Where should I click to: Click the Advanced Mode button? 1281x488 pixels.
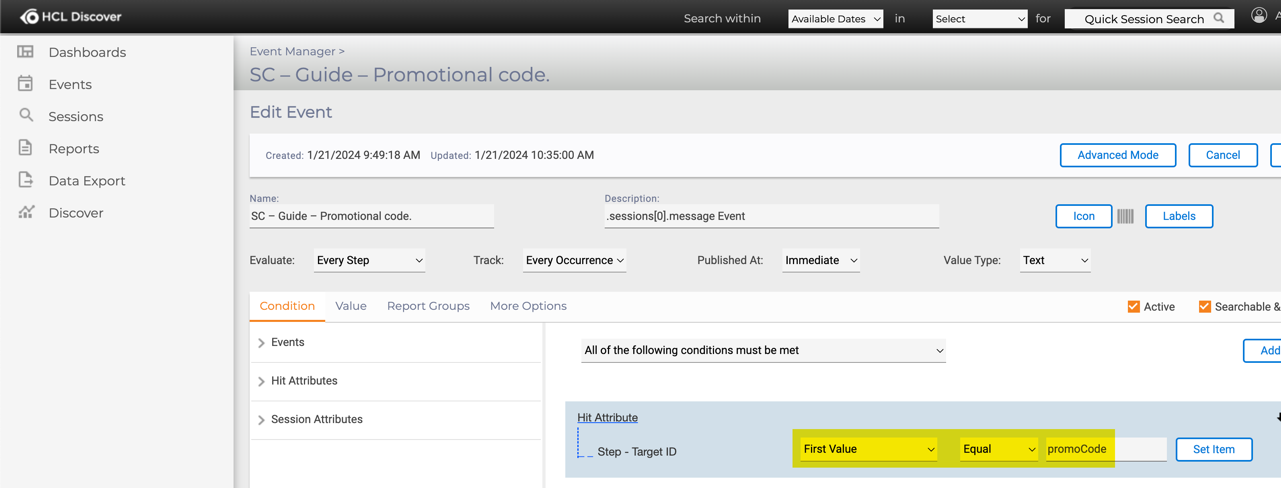1117,155
